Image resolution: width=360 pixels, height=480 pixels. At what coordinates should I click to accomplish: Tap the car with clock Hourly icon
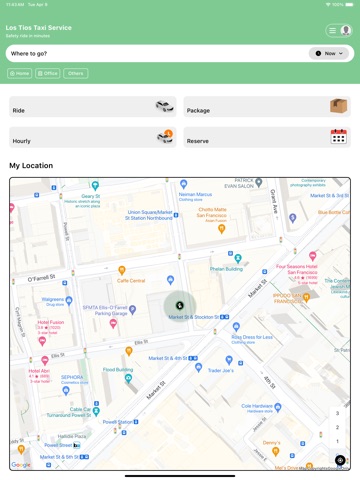[x=165, y=136]
